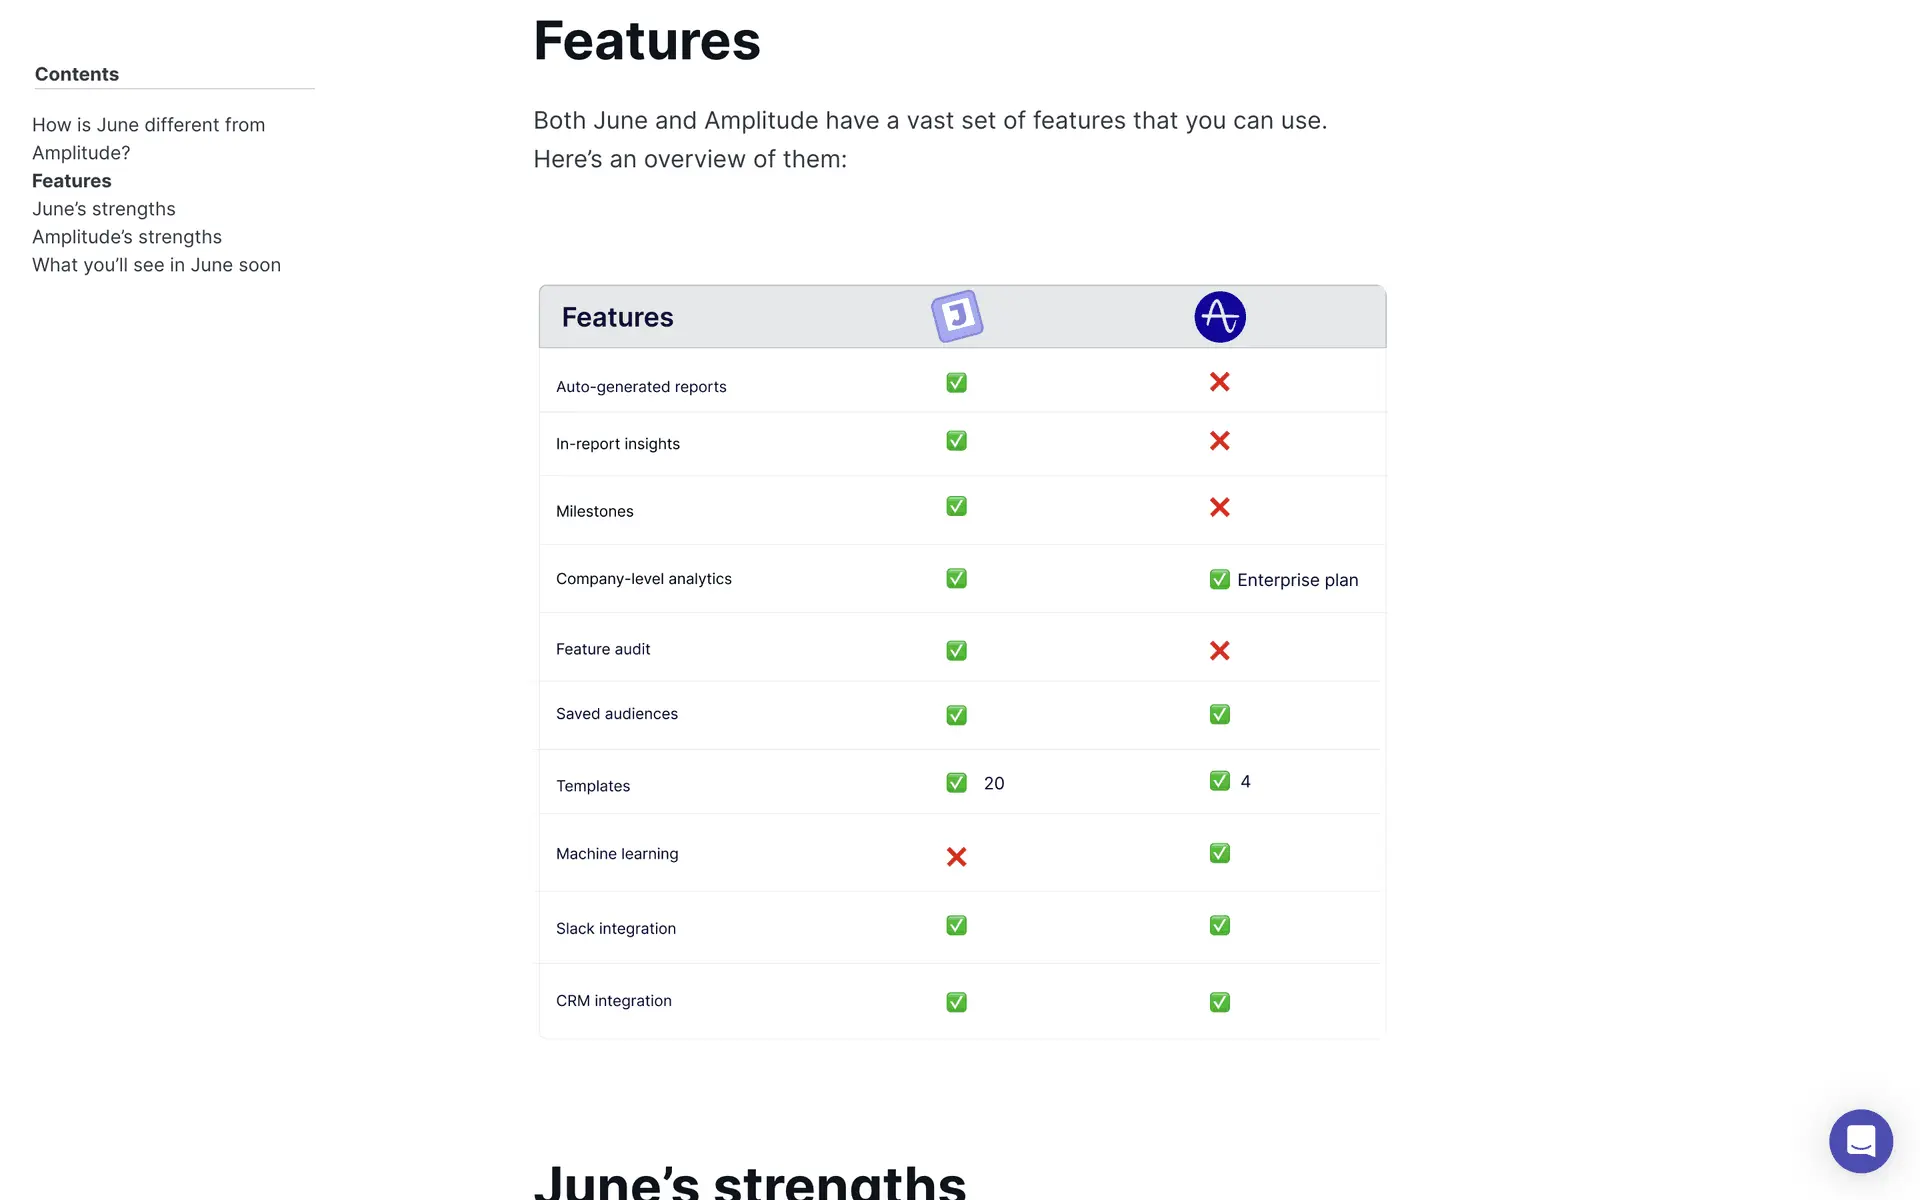Click June's checkmark for CRM integration
The image size is (1920, 1200).
[x=956, y=1002]
